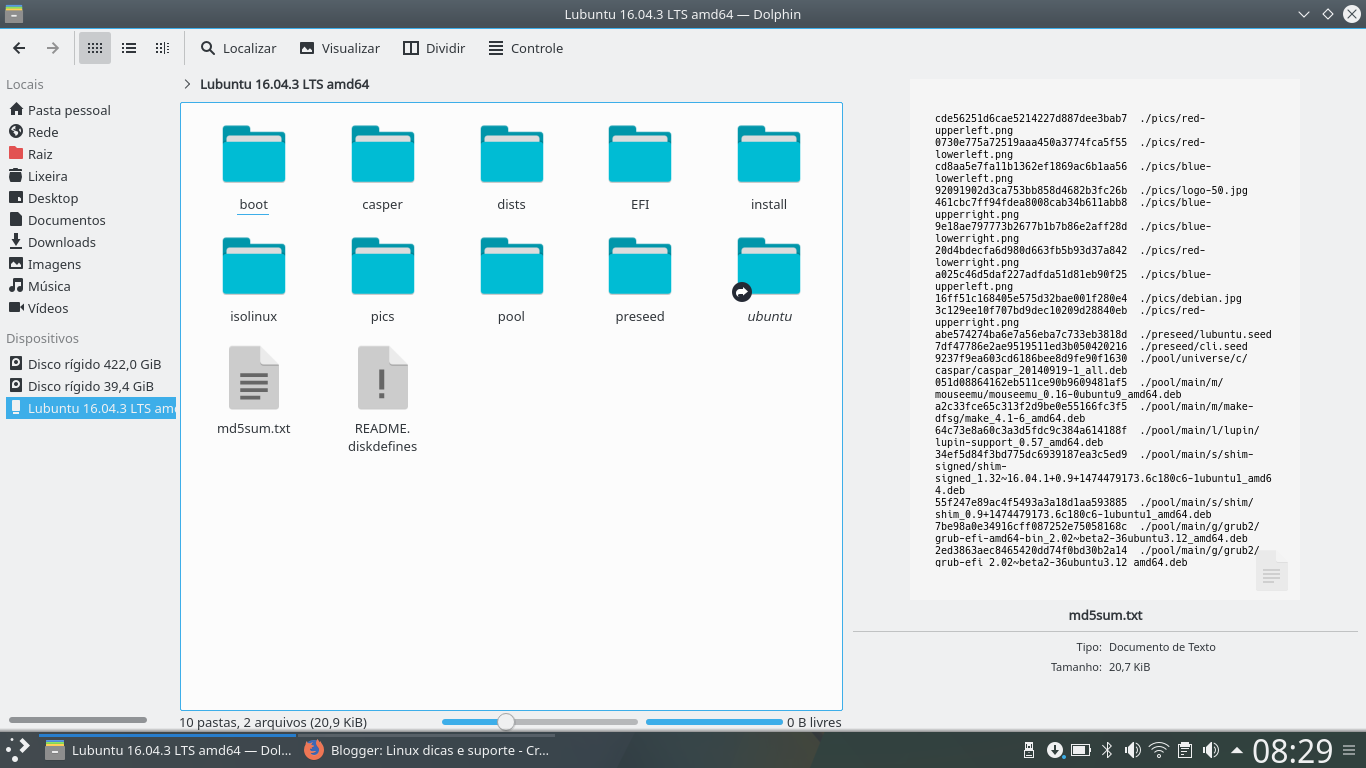Open software updates tray icon
This screenshot has width=1366, height=768.
tap(1055, 750)
